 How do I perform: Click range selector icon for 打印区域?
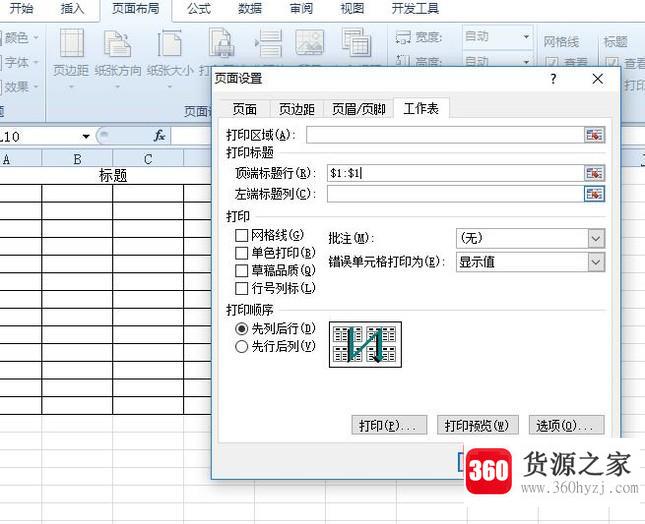click(x=594, y=135)
